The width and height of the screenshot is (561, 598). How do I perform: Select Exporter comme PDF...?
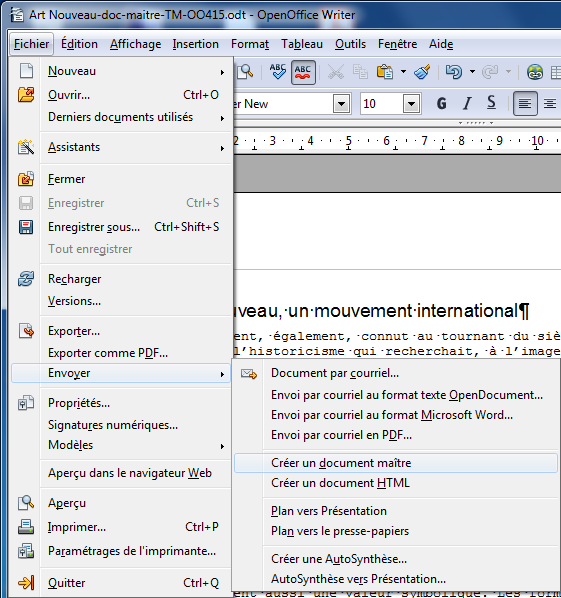tap(121, 353)
